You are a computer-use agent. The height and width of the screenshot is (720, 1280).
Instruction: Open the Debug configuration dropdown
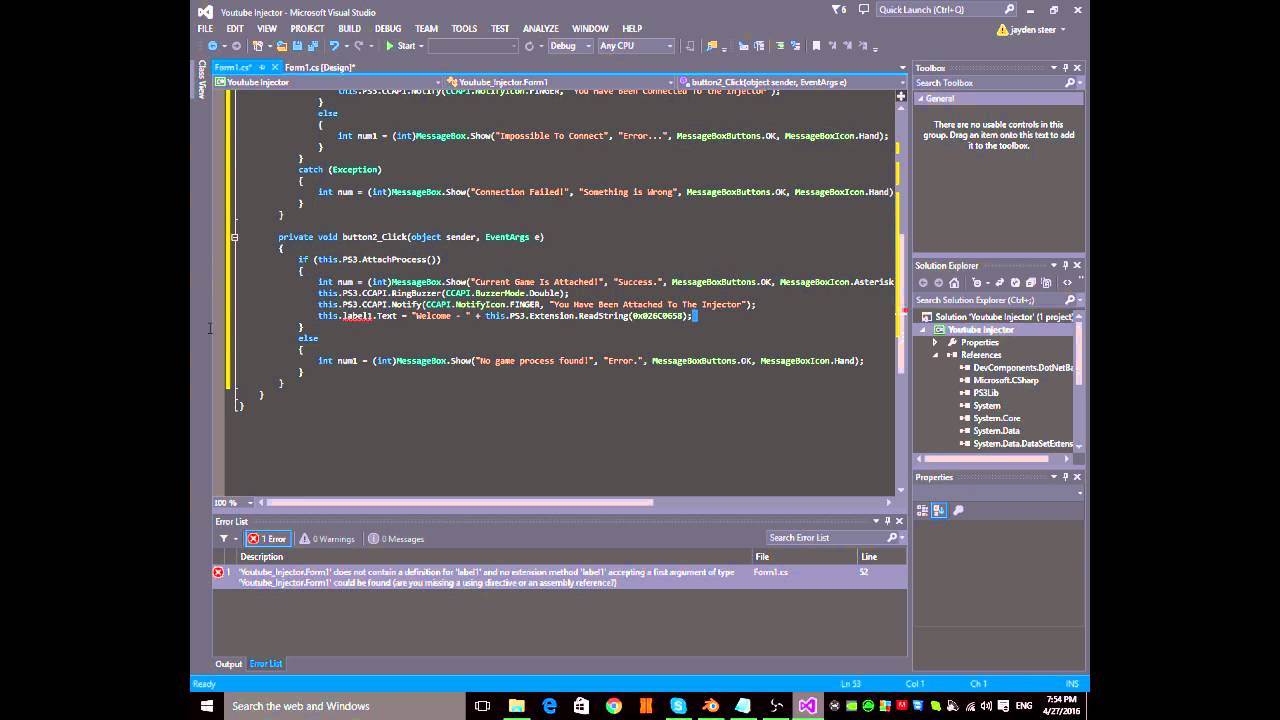(569, 46)
